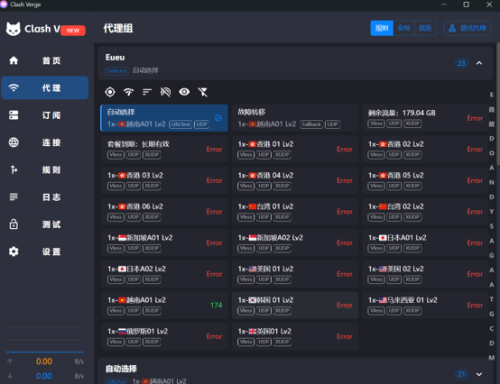Image resolution: width=500 pixels, height=384 pixels.
Task: Toggle proxy detail visibility eye icon
Action: pos(184,92)
